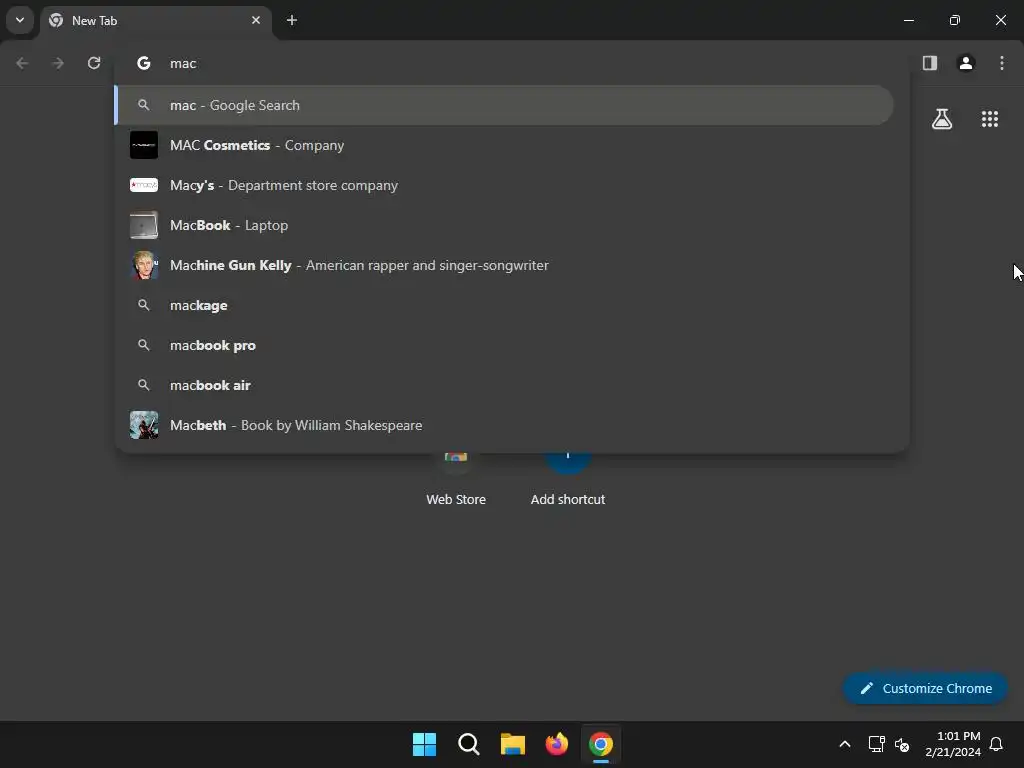The height and width of the screenshot is (768, 1024).
Task: Click the MacBook laptop thumbnail
Action: [144, 225]
